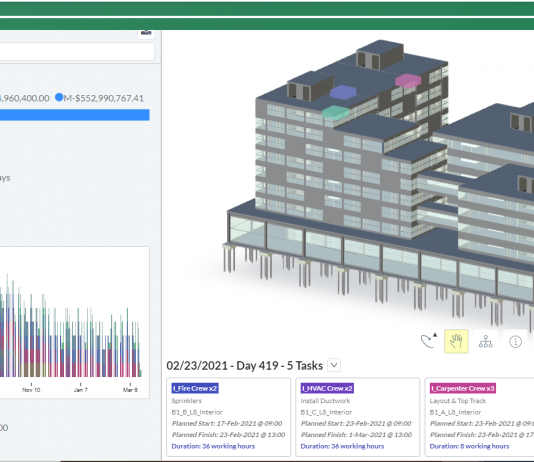This screenshot has height=462, width=534.
Task: Select the orbit rotate view tool
Action: tap(428, 341)
